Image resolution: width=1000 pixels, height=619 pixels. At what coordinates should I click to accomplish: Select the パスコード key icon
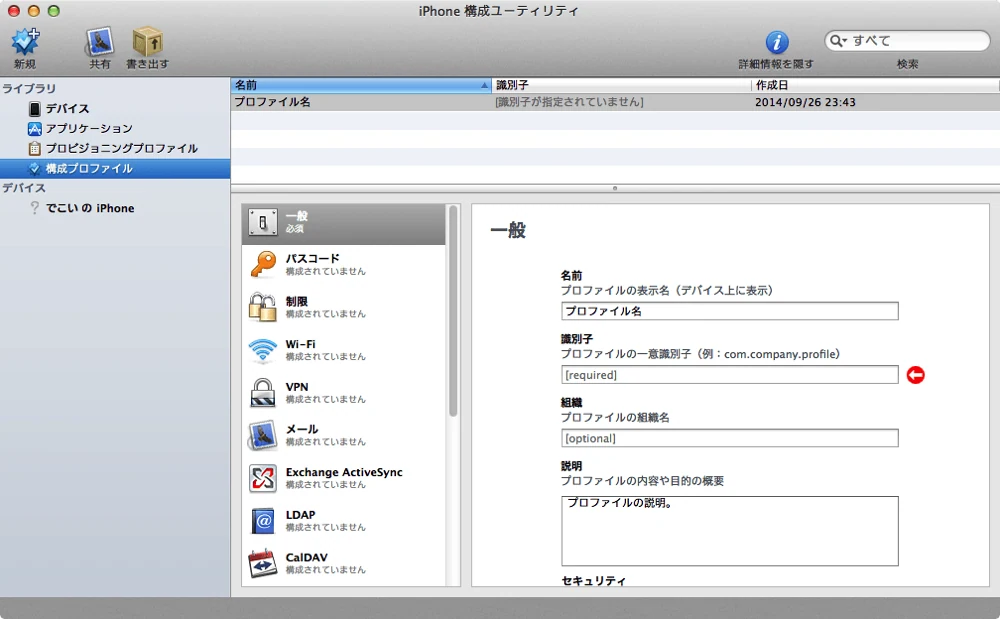point(263,264)
